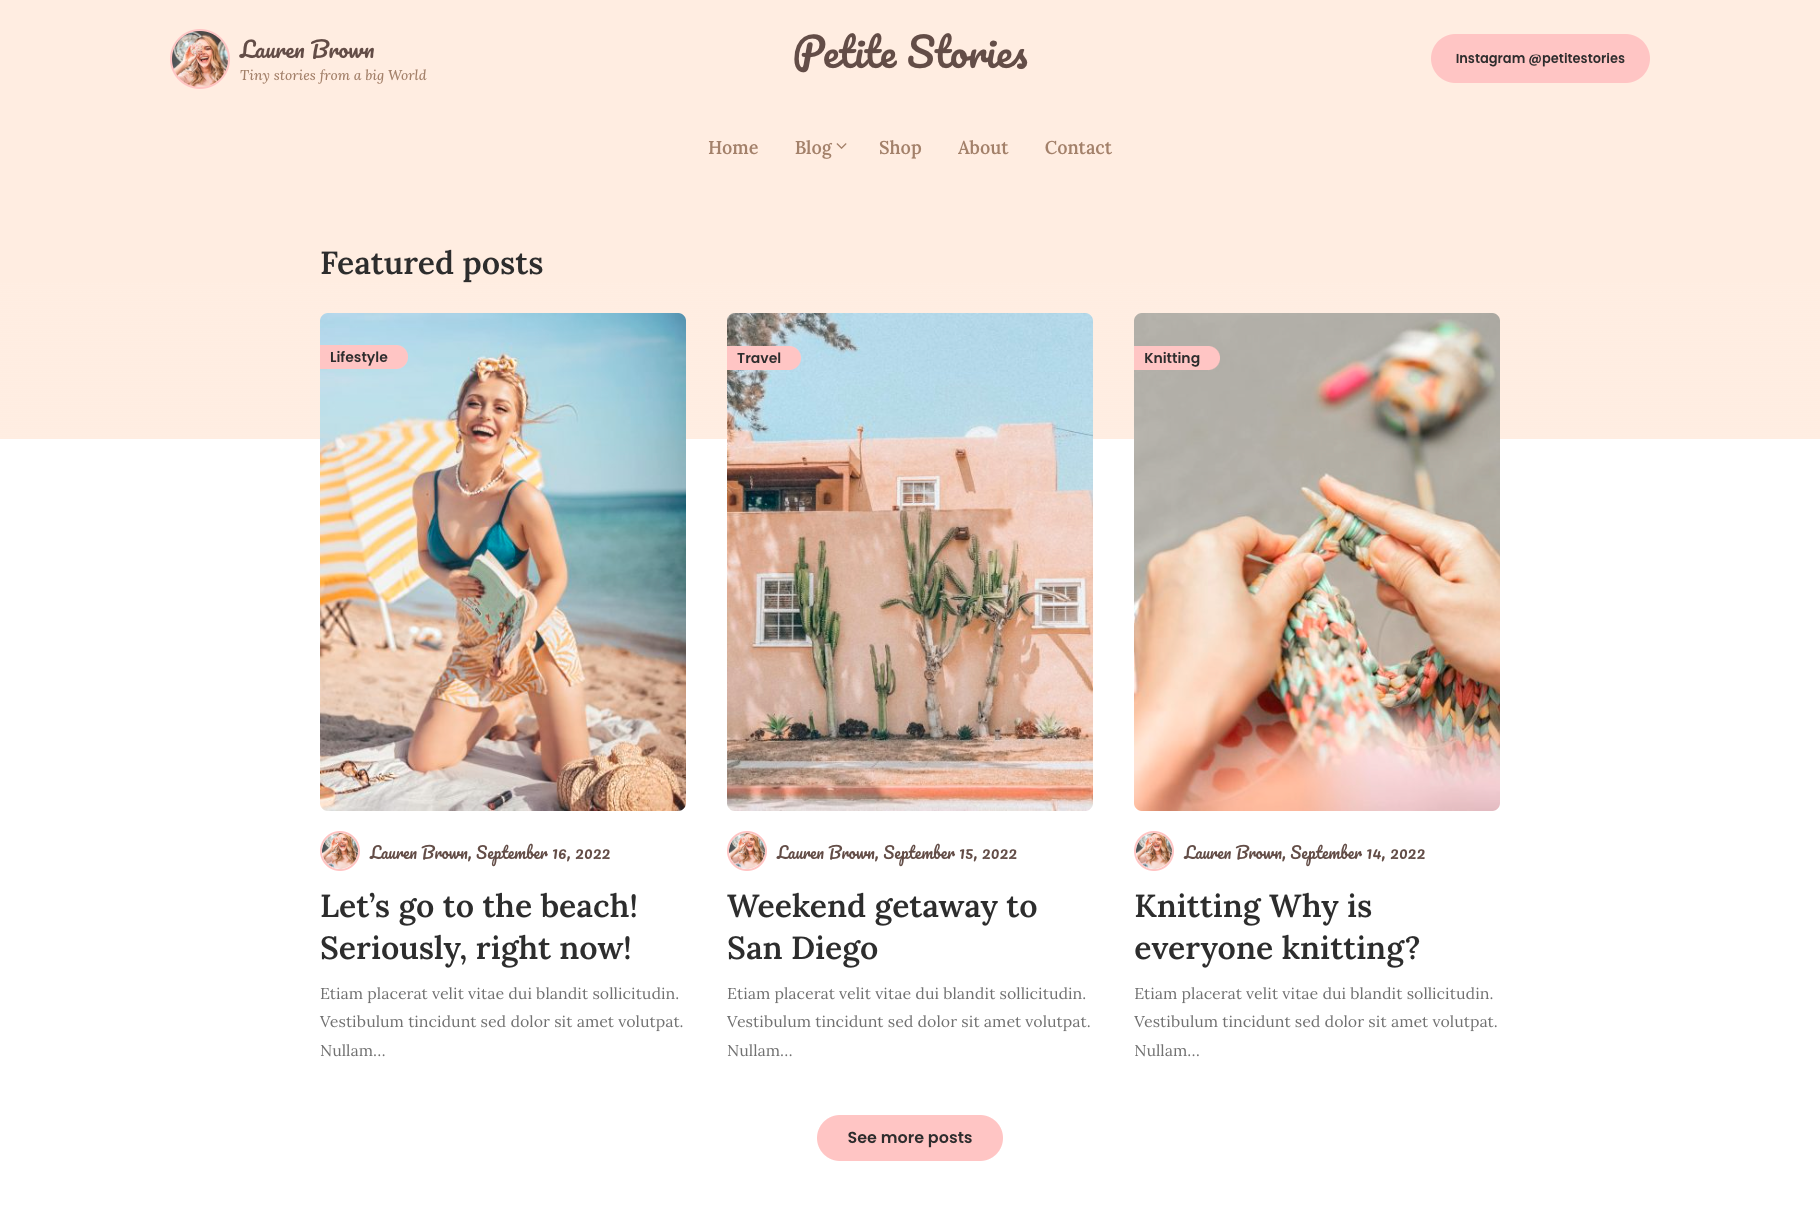Screen dimensions: 1820x1214
Task: Select the Knitting category tag
Action: [x=1176, y=358]
